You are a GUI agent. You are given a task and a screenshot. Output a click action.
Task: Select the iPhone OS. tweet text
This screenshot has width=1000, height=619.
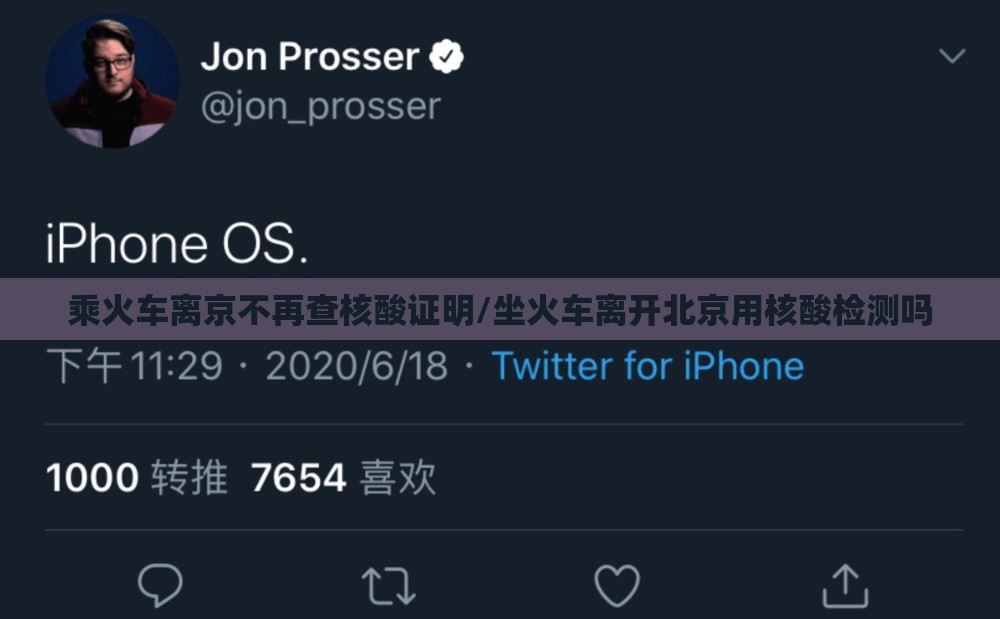tap(177, 244)
